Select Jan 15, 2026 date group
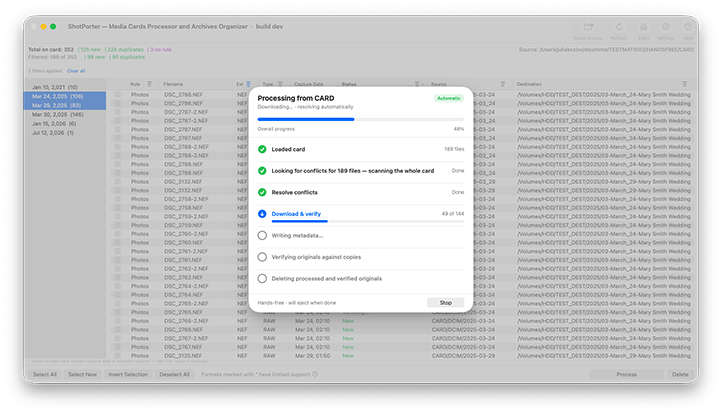Image resolution: width=722 pixels, height=414 pixels. (x=54, y=124)
